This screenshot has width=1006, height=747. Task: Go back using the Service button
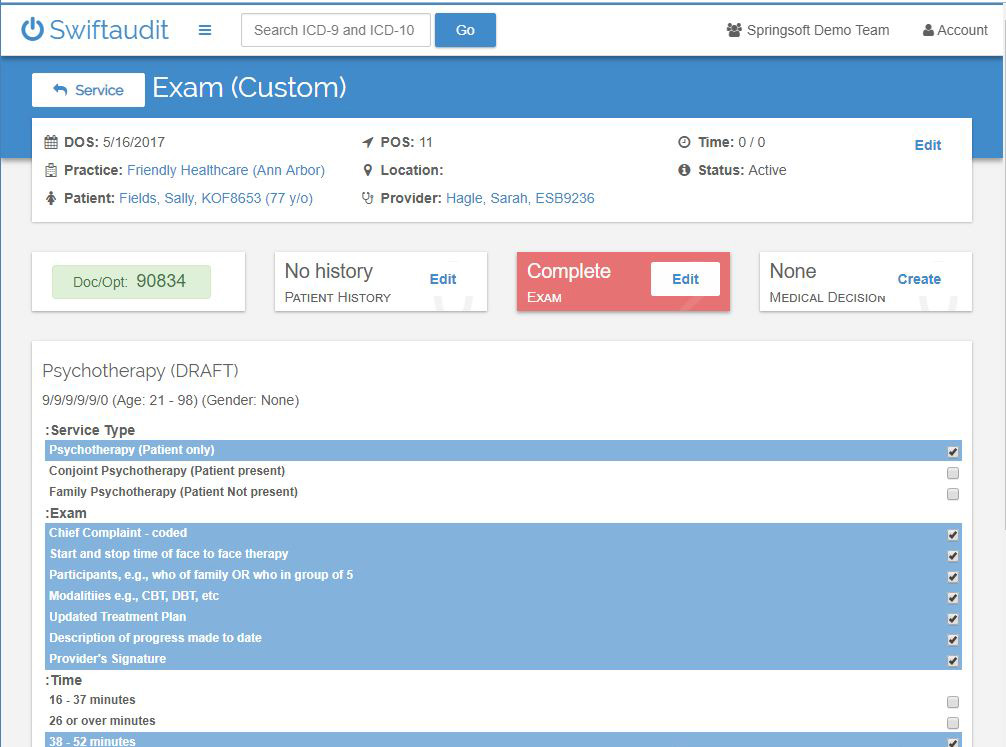tap(88, 90)
